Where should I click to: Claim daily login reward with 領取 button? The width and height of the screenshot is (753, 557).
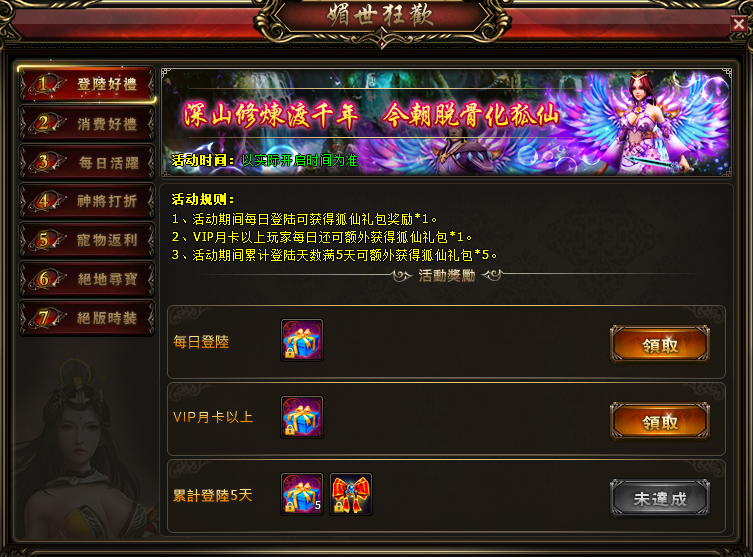pyautogui.click(x=660, y=344)
